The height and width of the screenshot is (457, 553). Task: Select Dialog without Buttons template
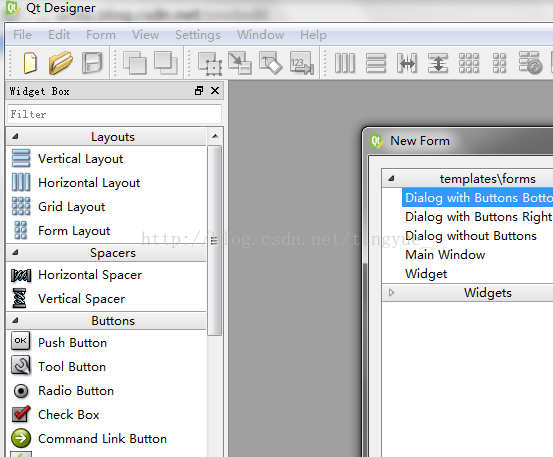click(471, 236)
